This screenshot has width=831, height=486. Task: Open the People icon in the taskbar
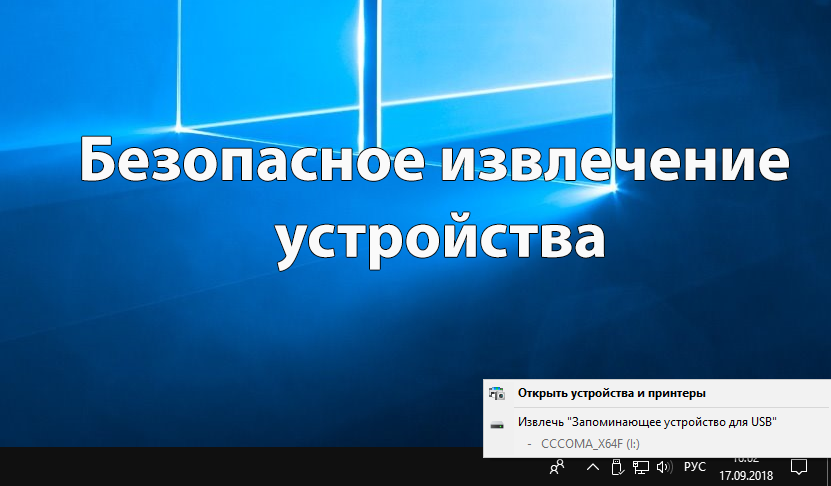point(556,467)
